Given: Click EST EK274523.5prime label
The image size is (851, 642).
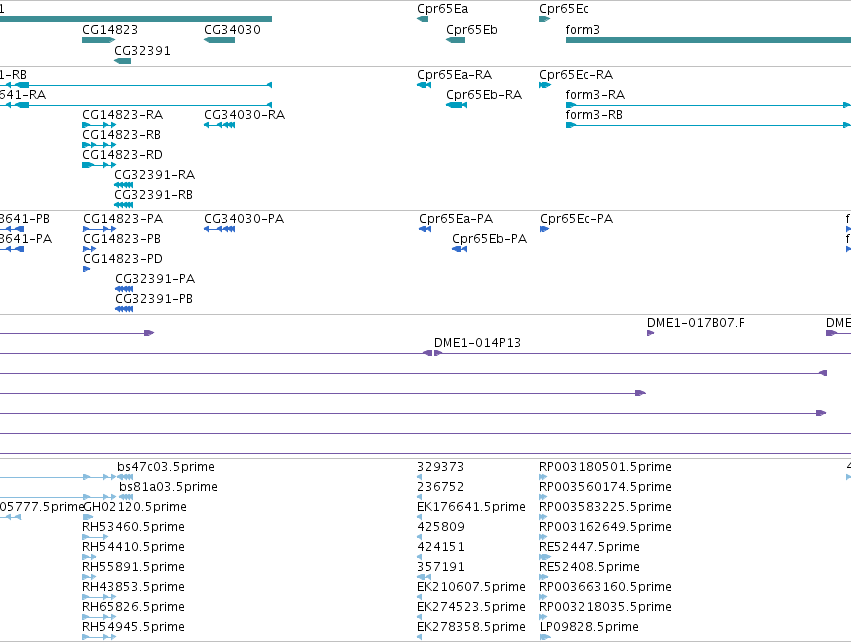Looking at the screenshot, I should (472, 607).
